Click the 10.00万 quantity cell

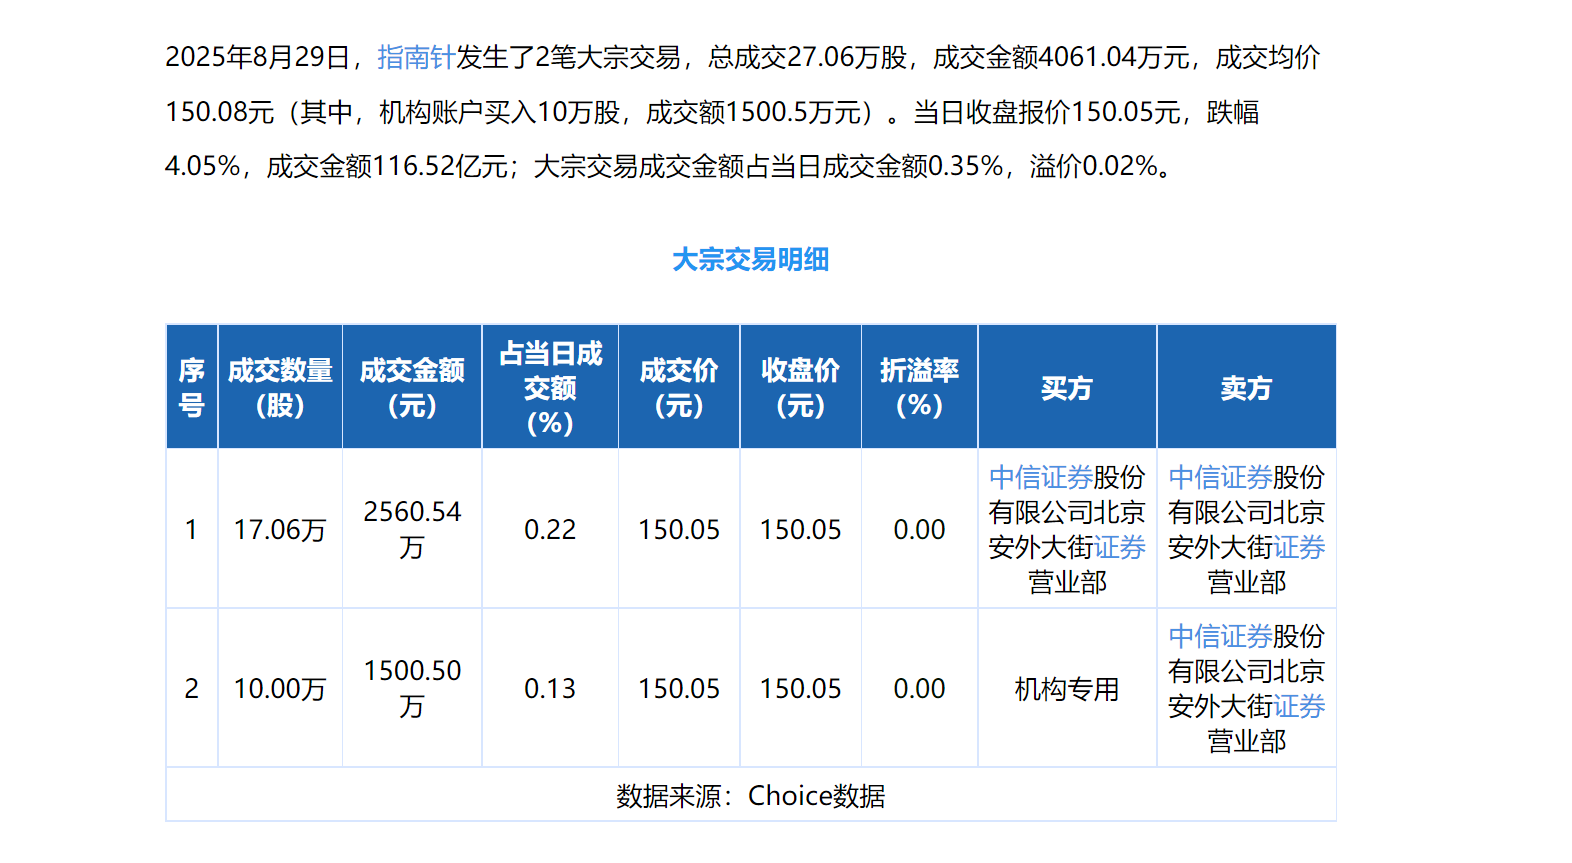click(x=280, y=688)
